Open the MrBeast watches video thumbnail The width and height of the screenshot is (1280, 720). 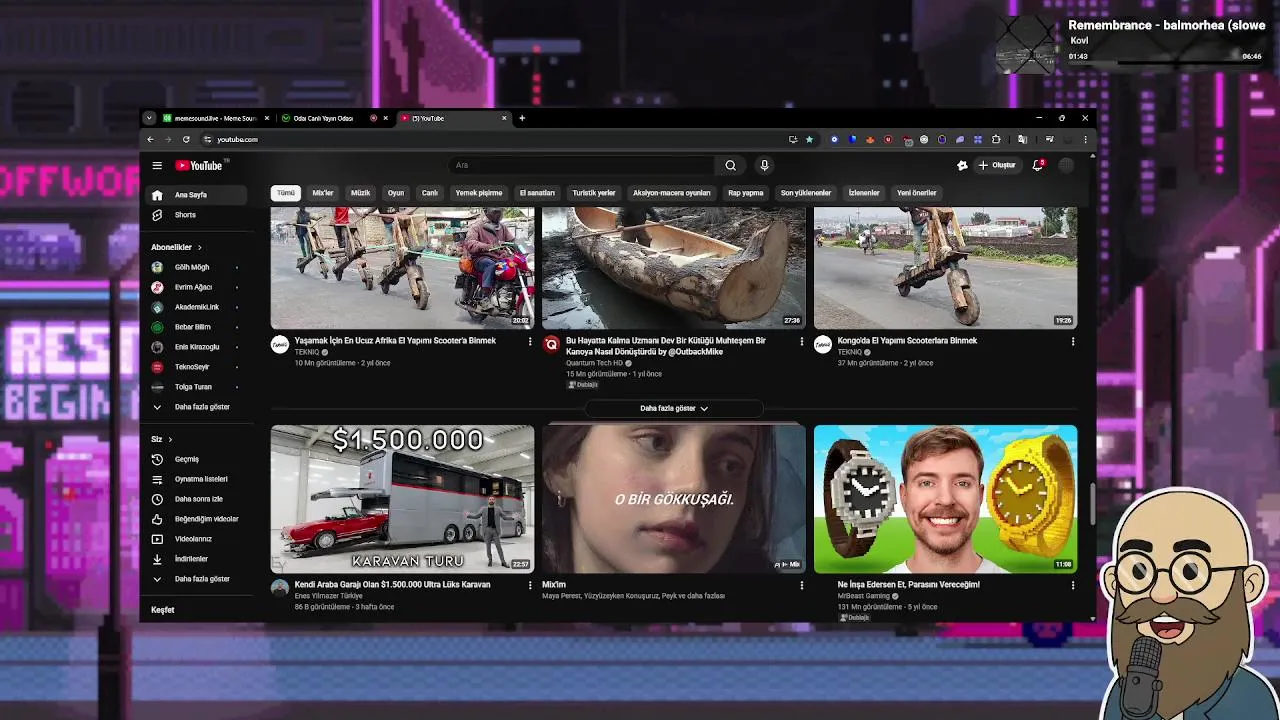pyautogui.click(x=945, y=499)
